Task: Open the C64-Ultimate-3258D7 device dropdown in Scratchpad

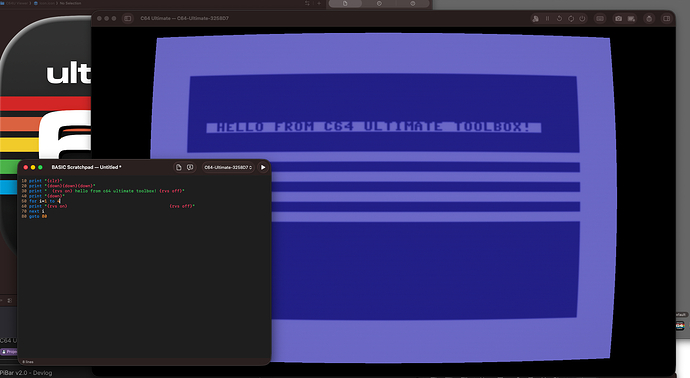Action: pyautogui.click(x=228, y=167)
